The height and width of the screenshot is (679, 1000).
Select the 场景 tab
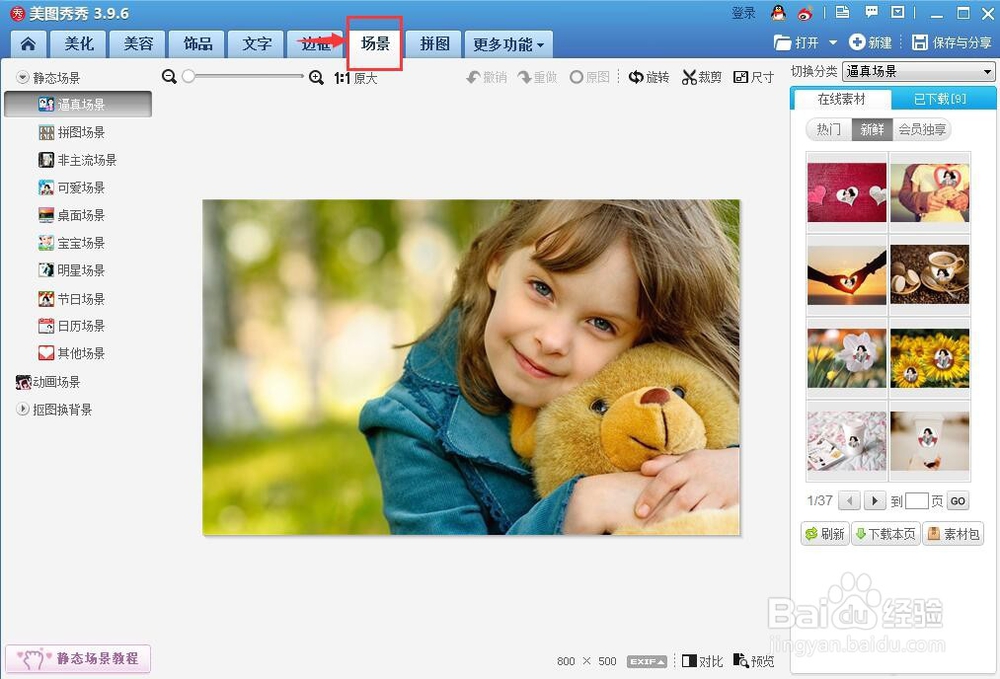coord(375,43)
